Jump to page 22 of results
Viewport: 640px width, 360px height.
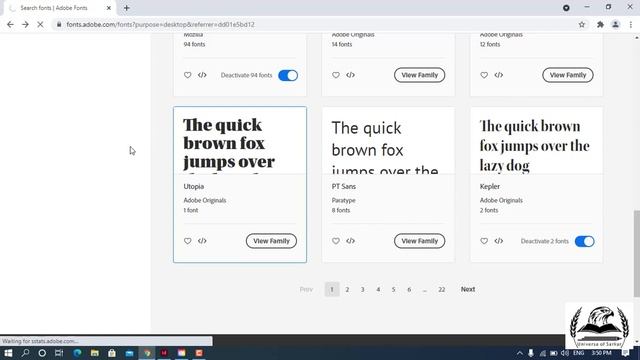pyautogui.click(x=442, y=289)
